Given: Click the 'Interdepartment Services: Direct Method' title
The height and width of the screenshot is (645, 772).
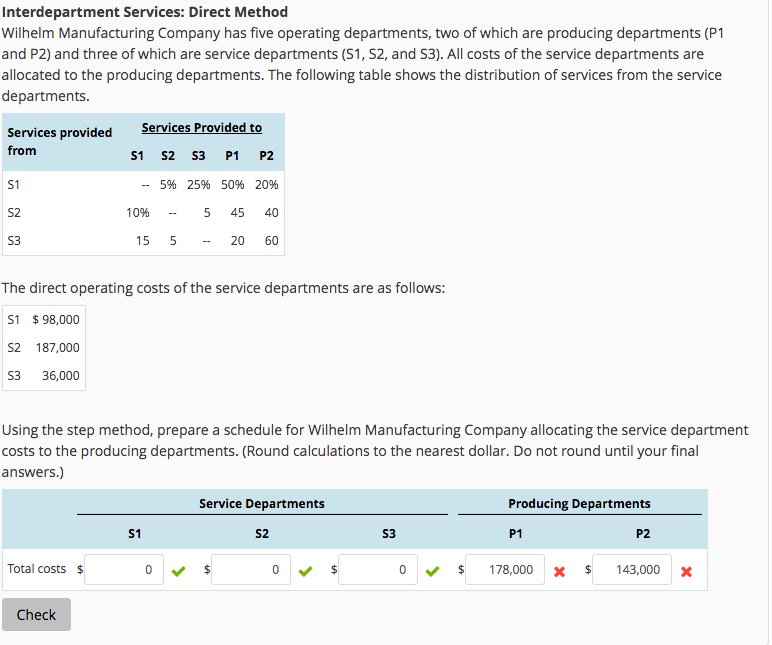Looking at the screenshot, I should (x=145, y=12).
